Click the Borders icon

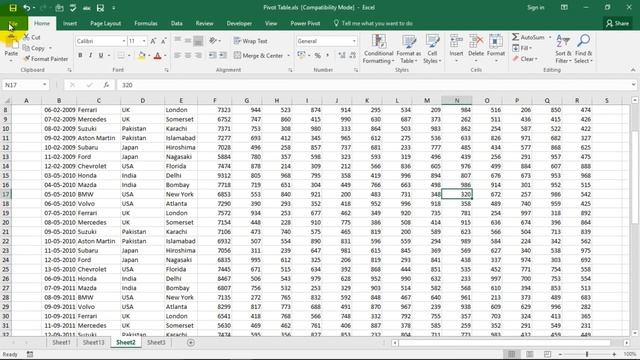point(121,55)
